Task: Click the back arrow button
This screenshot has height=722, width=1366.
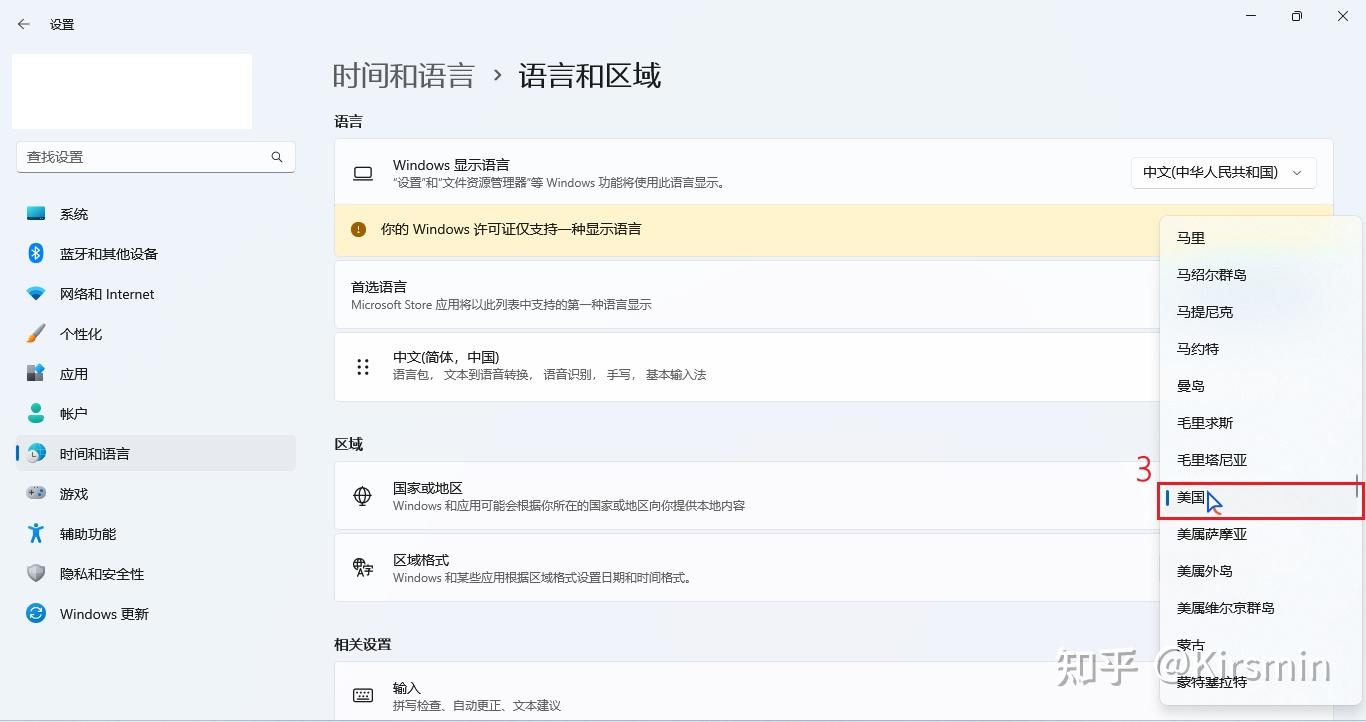Action: point(22,23)
